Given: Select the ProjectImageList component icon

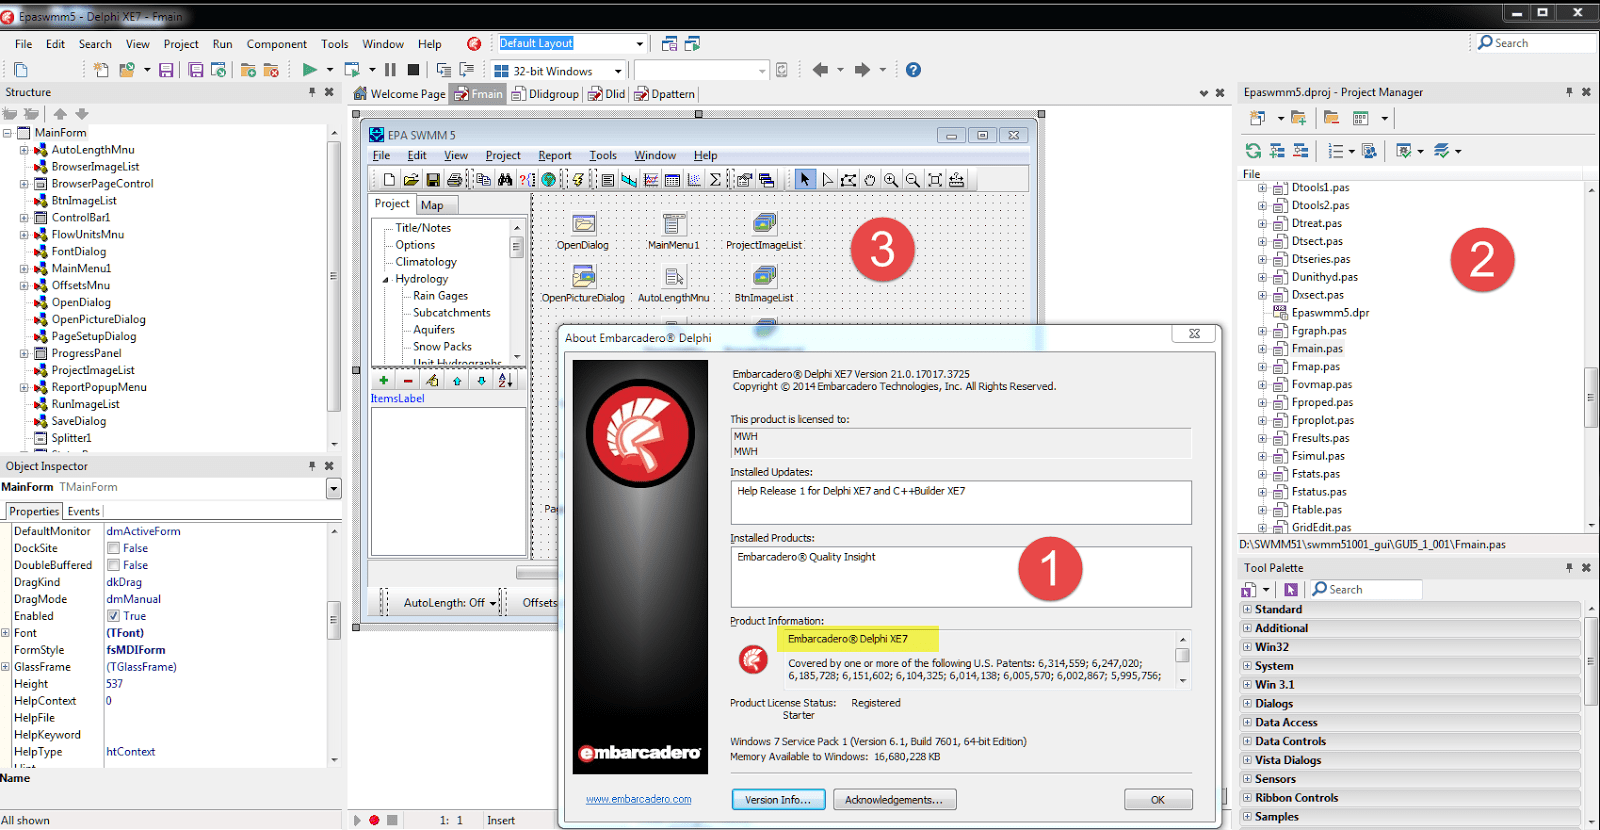Looking at the screenshot, I should (764, 224).
